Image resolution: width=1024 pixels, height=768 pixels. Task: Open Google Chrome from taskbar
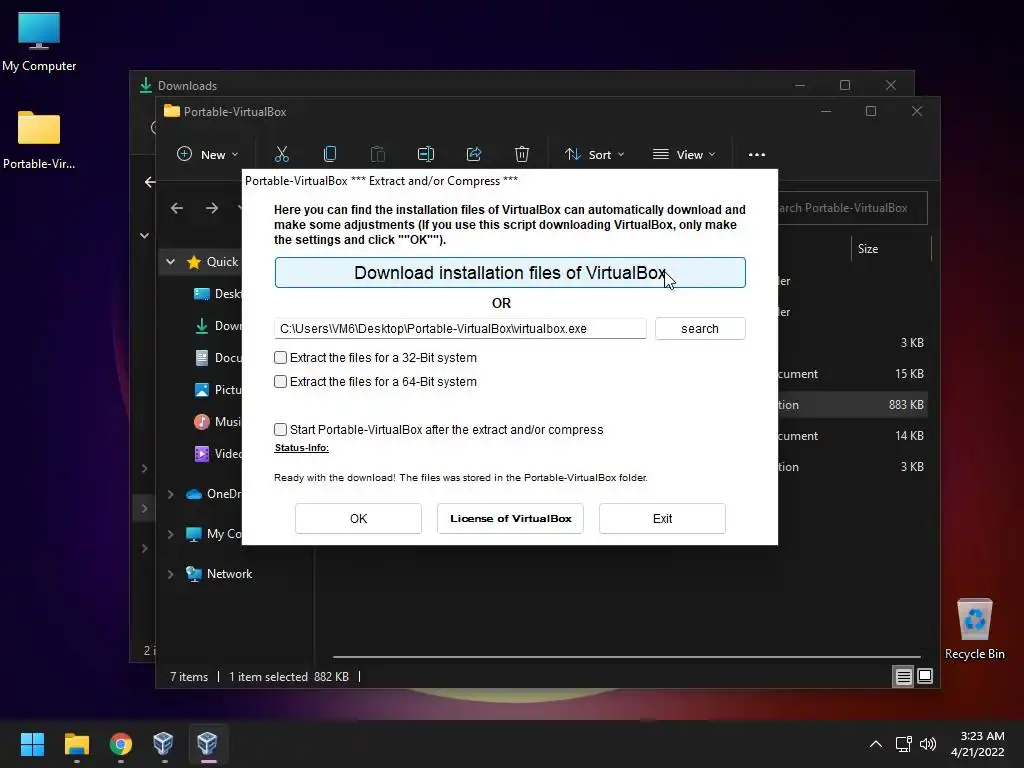[x=121, y=743]
